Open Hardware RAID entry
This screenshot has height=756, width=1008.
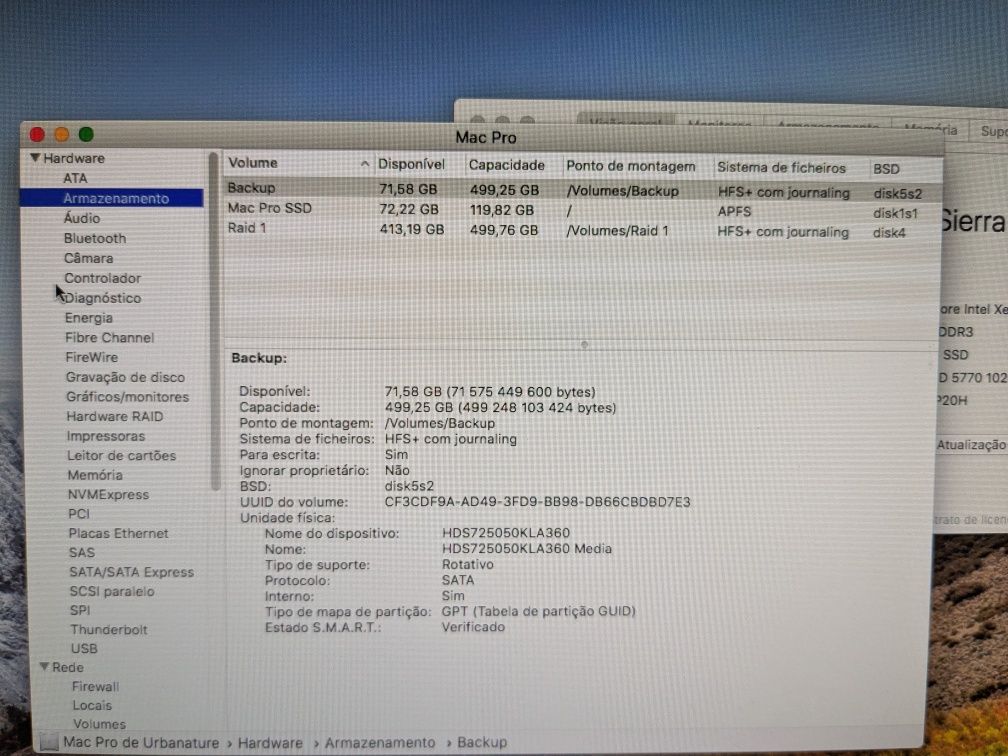[114, 416]
